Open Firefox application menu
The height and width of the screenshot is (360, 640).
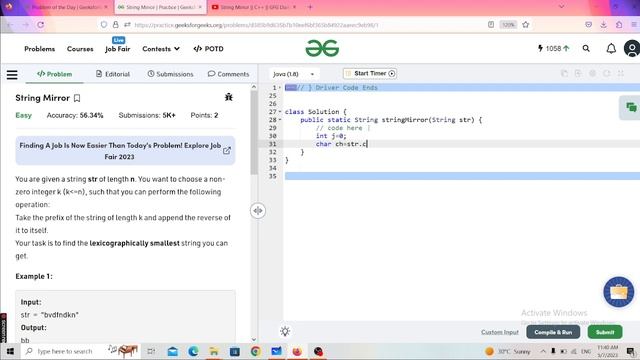[634, 25]
